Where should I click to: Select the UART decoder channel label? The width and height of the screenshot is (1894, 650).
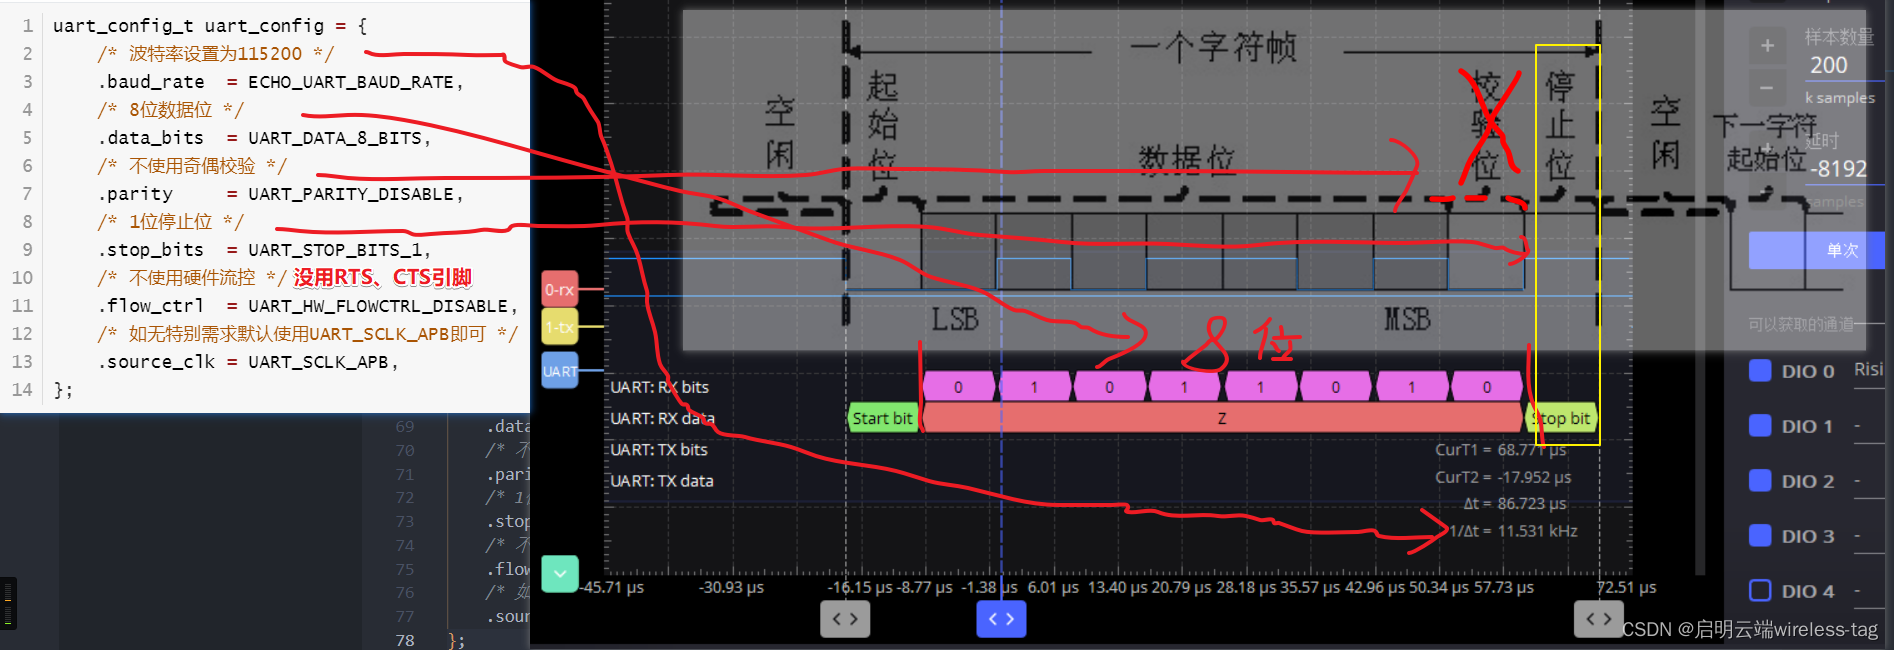click(x=560, y=371)
